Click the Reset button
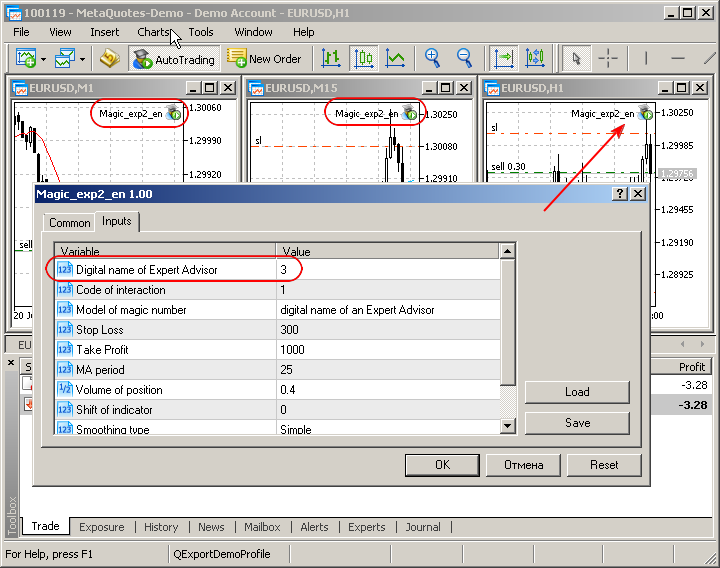720x568 pixels. point(604,465)
